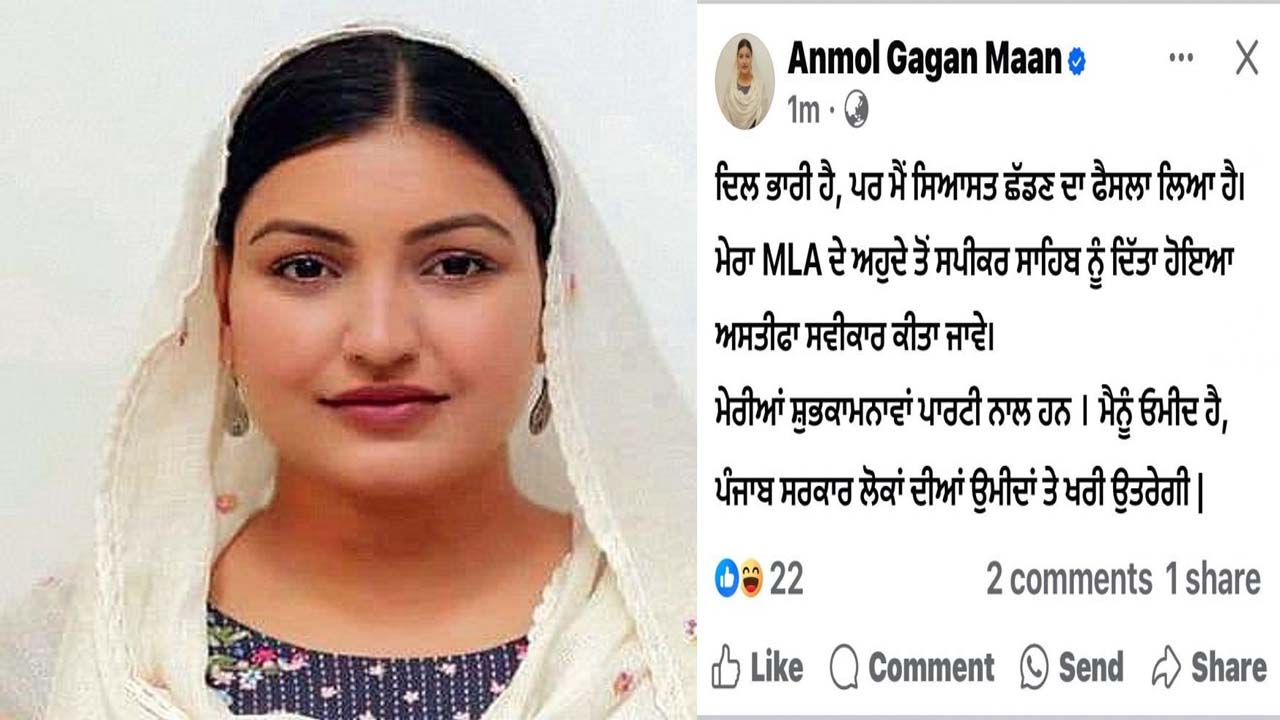Viewport: 1280px width, 720px height.
Task: Click the Send button label
Action: coord(1091,667)
